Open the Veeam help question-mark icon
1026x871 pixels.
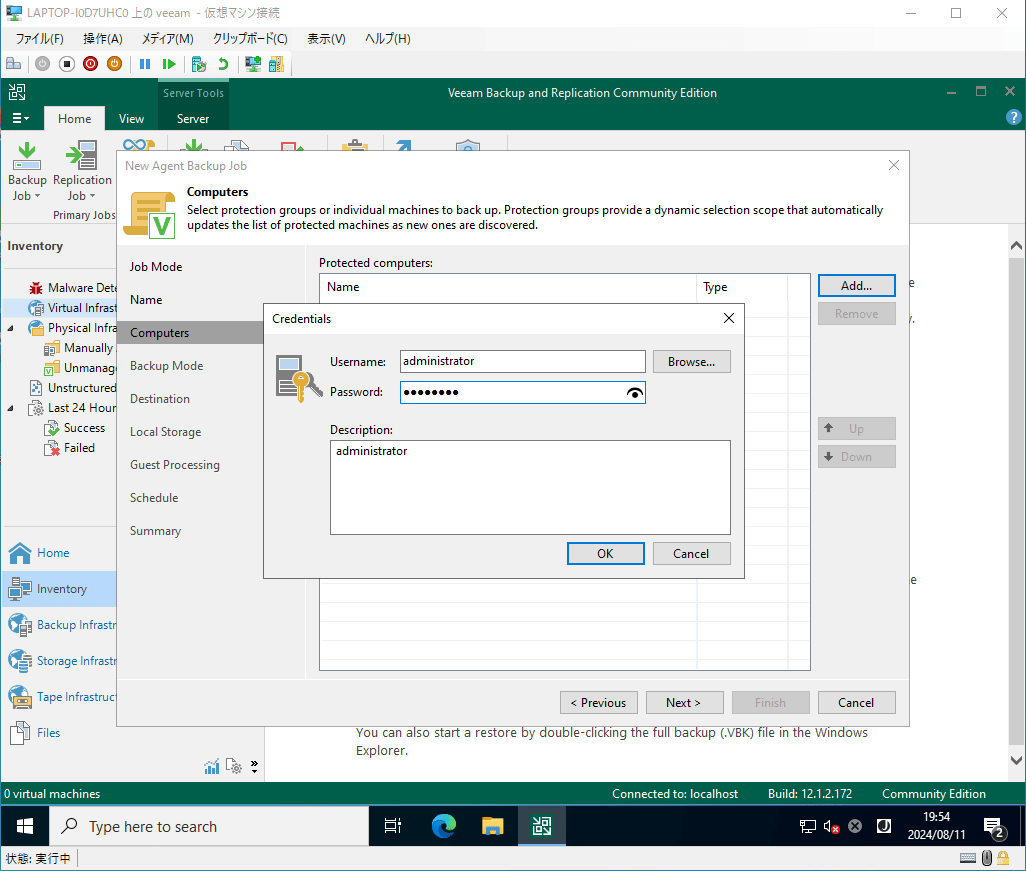tap(1013, 118)
